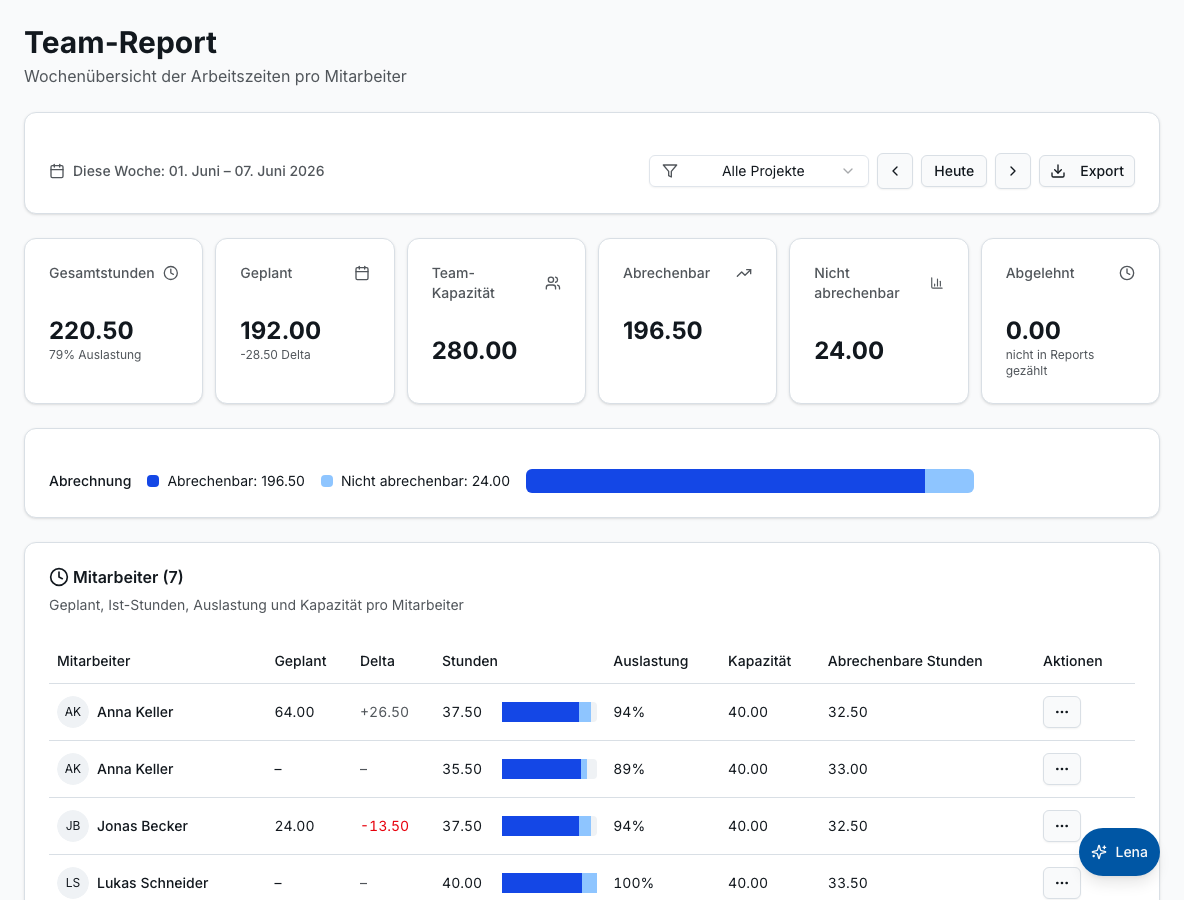
Task: Go to the next week with the right chevron
Action: click(x=1013, y=171)
